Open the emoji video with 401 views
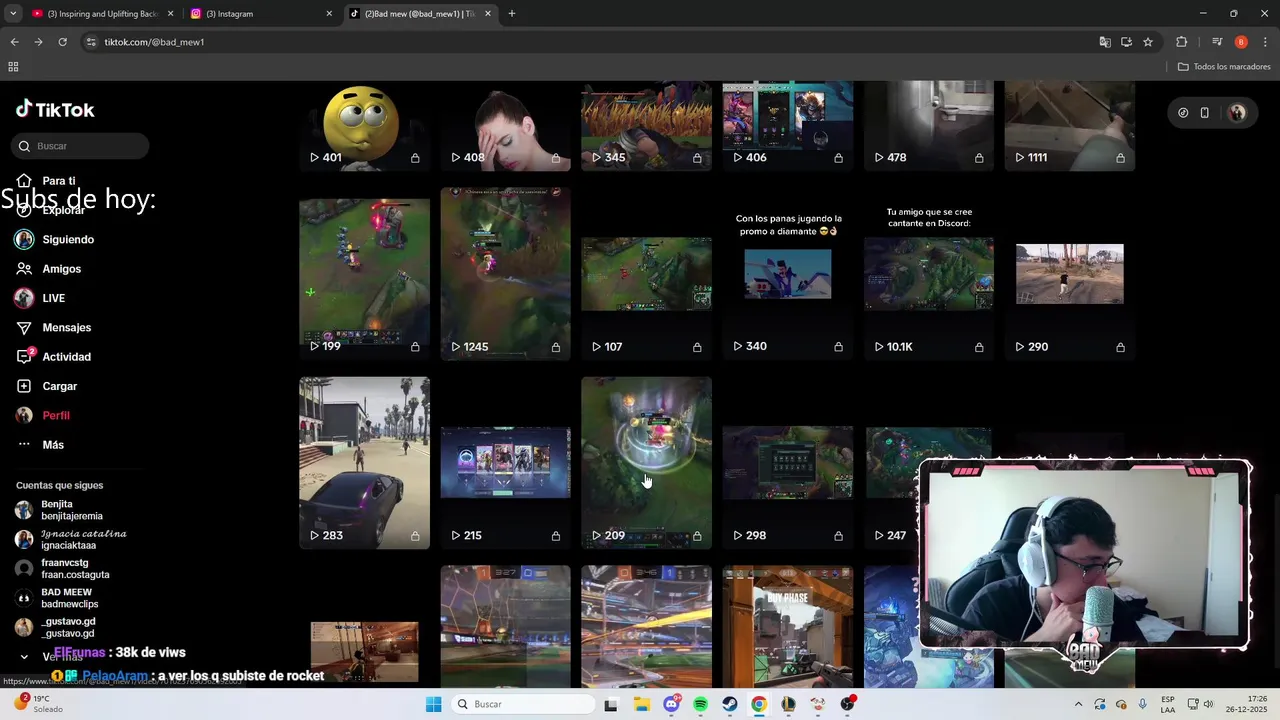The image size is (1280, 720). pos(364,125)
